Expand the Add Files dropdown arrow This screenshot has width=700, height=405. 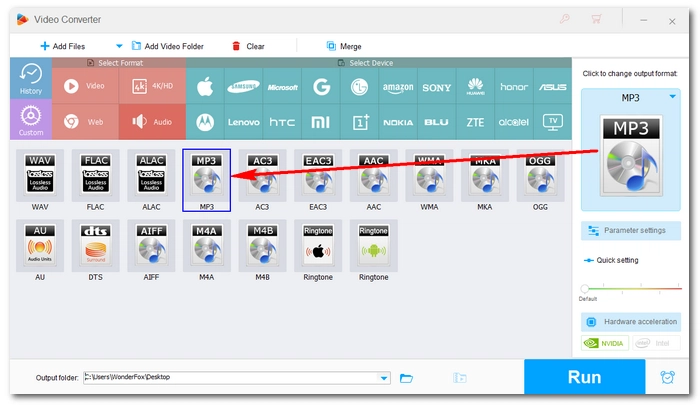[x=119, y=46]
